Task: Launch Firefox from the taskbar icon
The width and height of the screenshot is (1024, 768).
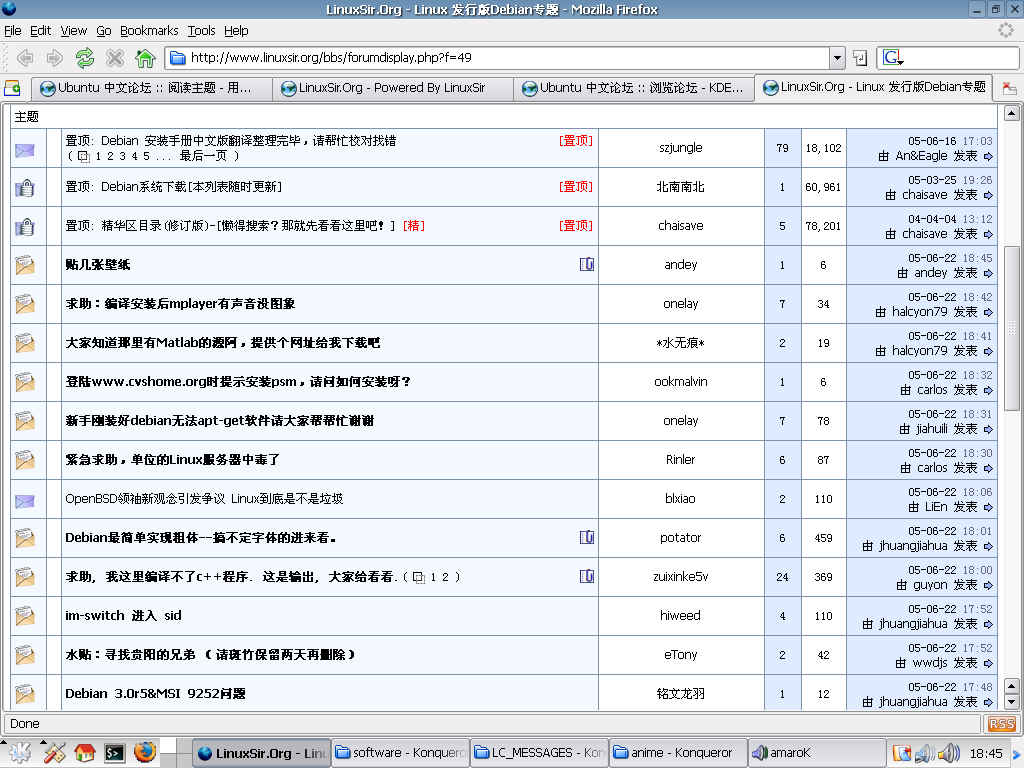Action: click(x=145, y=752)
